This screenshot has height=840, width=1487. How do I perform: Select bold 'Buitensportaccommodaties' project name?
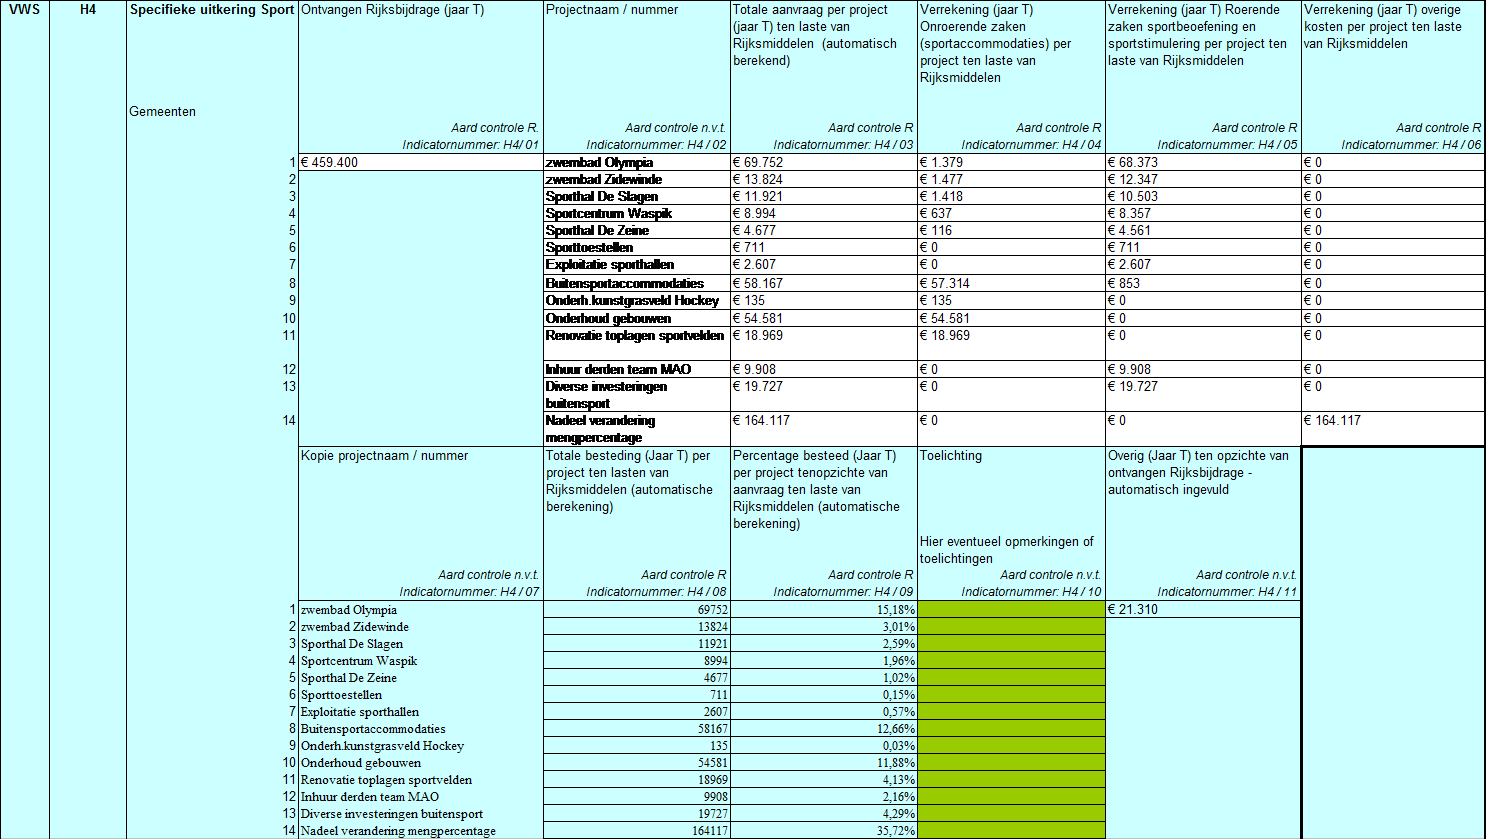(625, 284)
